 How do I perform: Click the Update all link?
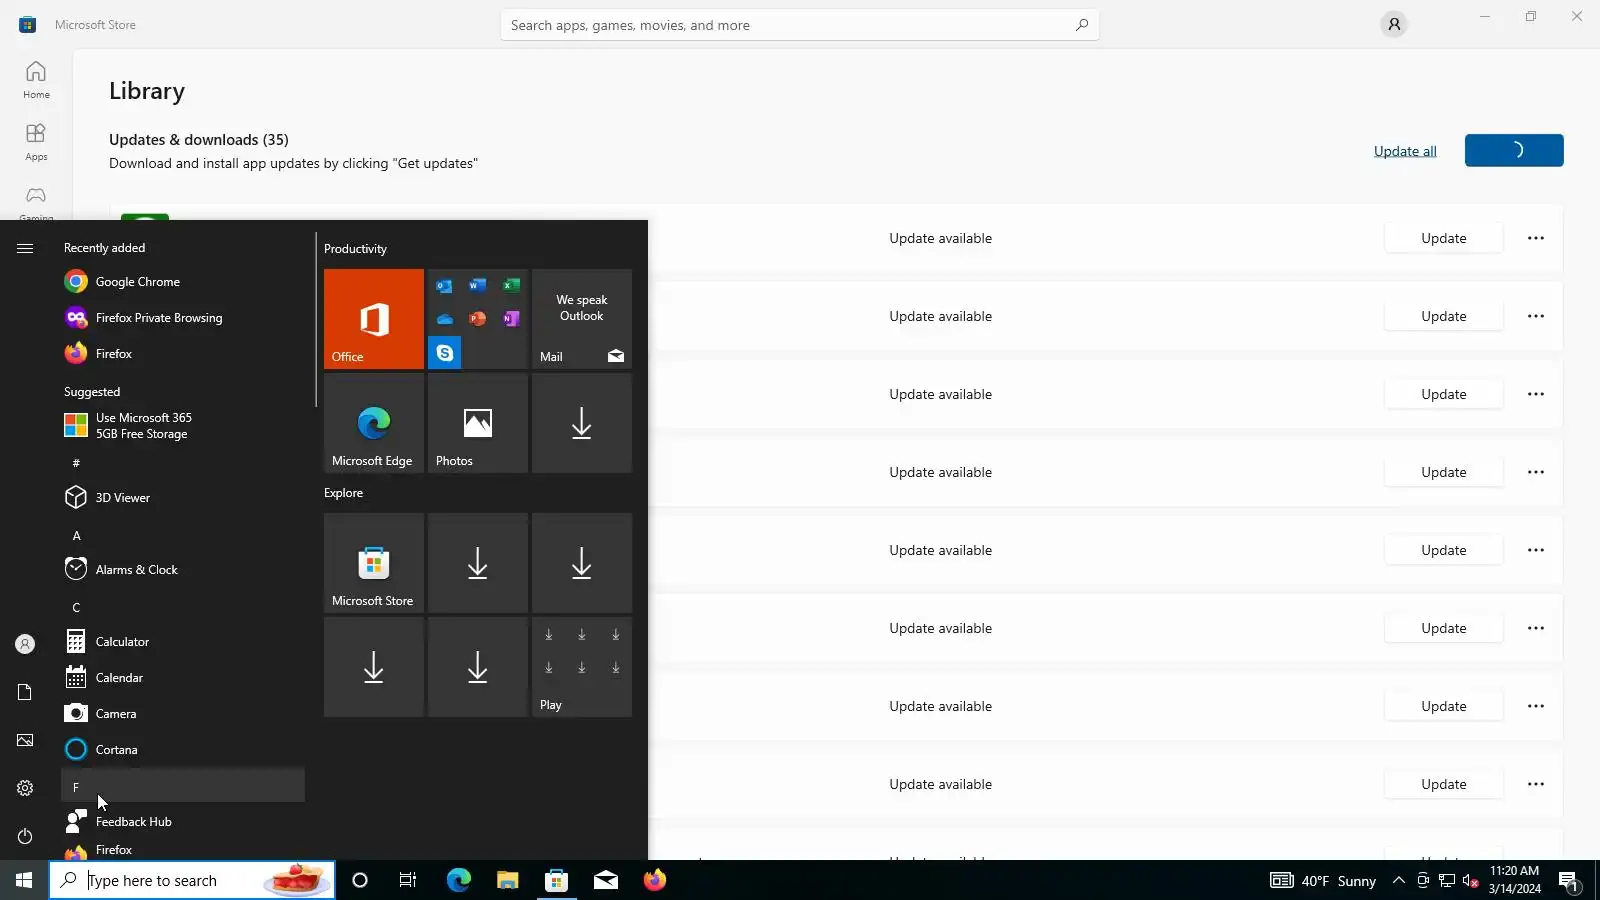tap(1405, 151)
